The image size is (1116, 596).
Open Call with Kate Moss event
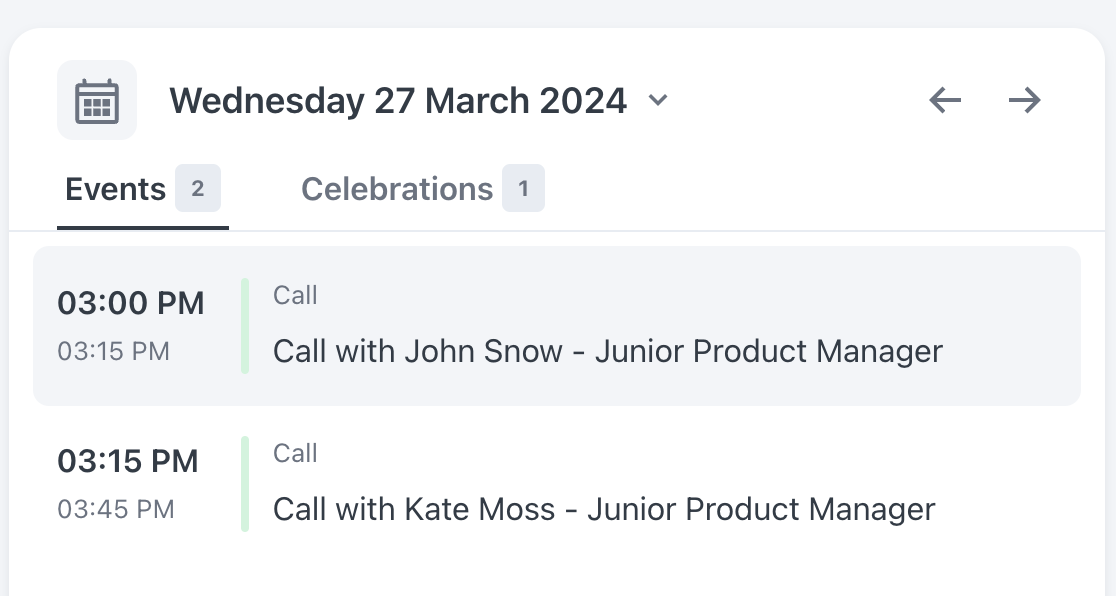pos(604,509)
